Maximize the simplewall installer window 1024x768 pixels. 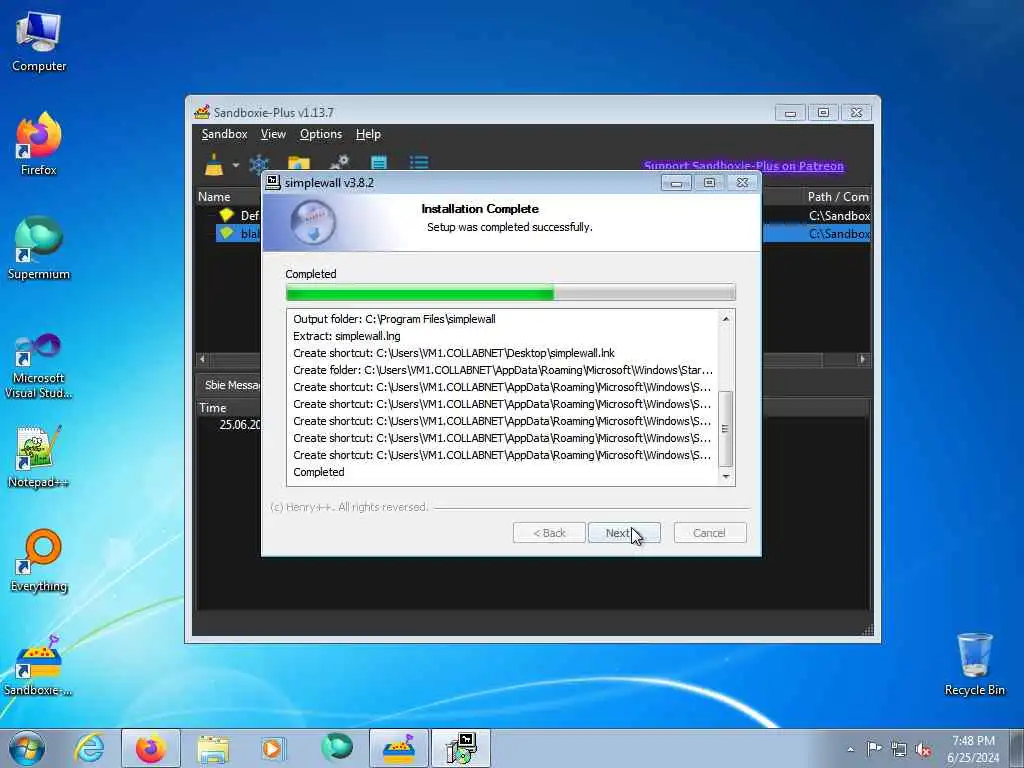709,183
